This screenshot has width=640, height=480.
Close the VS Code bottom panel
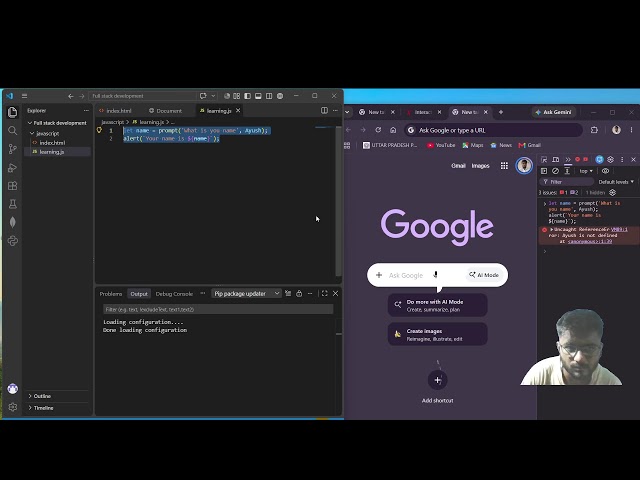[x=336, y=293]
